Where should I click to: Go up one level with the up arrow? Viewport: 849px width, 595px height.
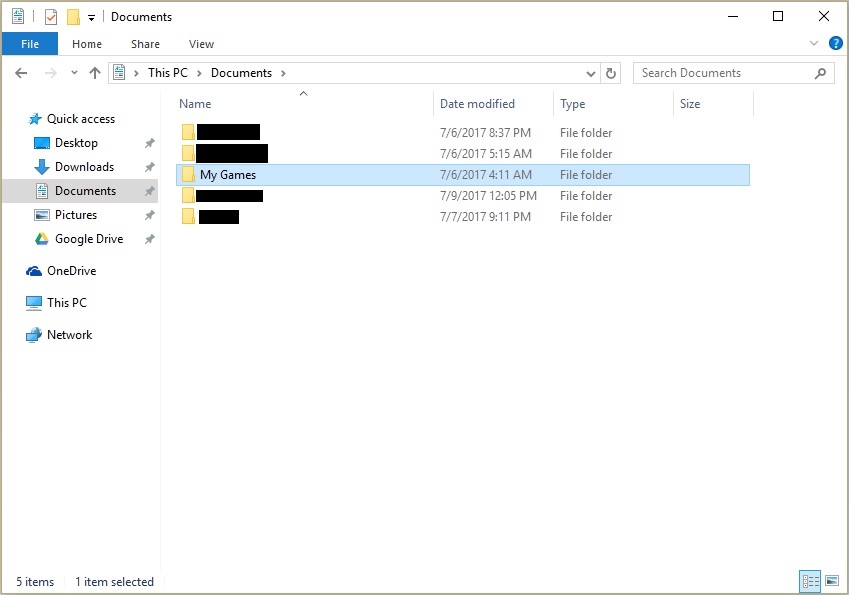[95, 73]
